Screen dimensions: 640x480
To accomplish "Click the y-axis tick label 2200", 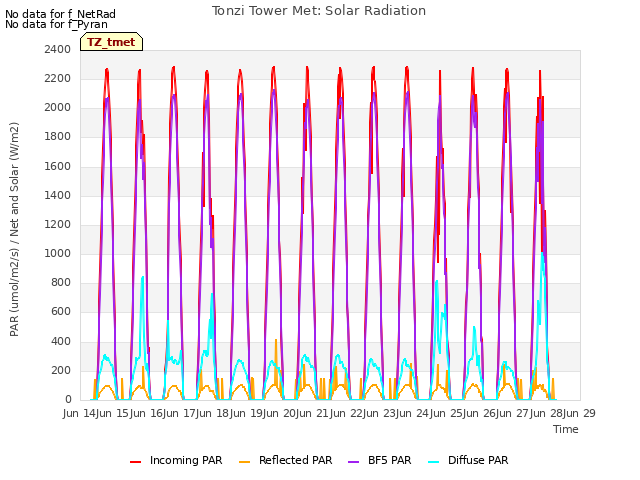I will [58, 78].
